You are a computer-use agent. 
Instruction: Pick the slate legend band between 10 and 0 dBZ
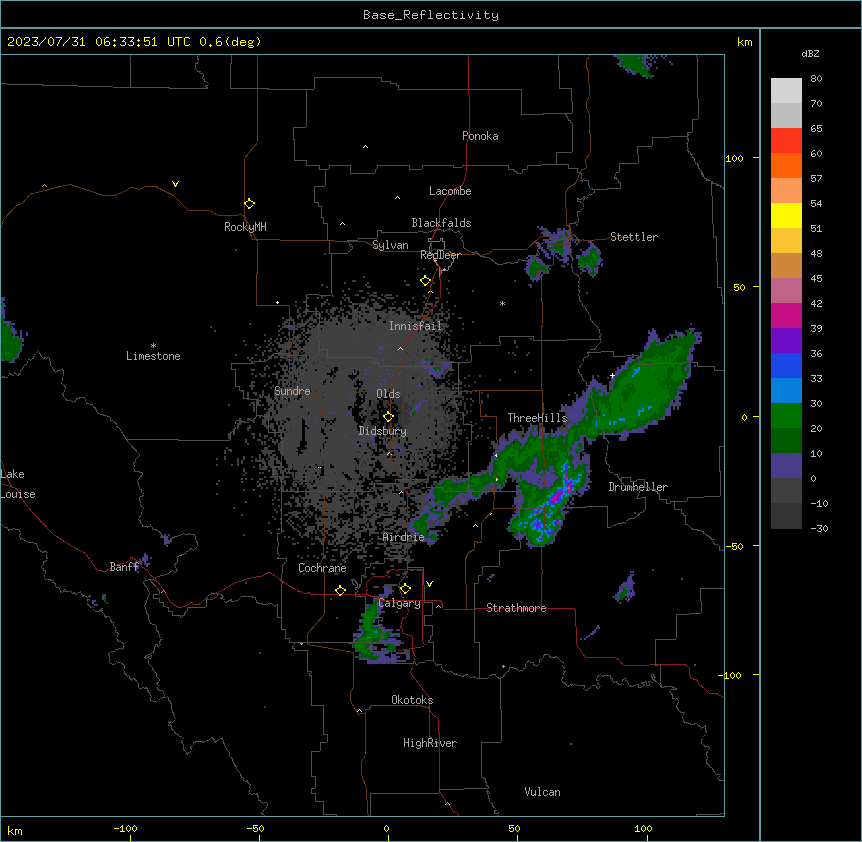pyautogui.click(x=786, y=466)
